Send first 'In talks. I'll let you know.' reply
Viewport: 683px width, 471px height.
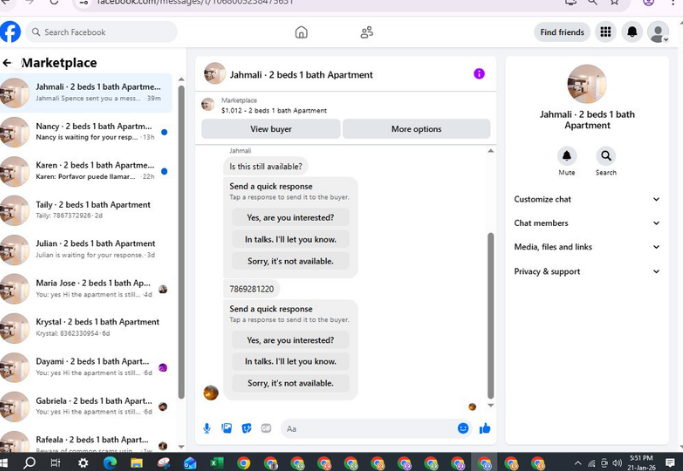[290, 239]
